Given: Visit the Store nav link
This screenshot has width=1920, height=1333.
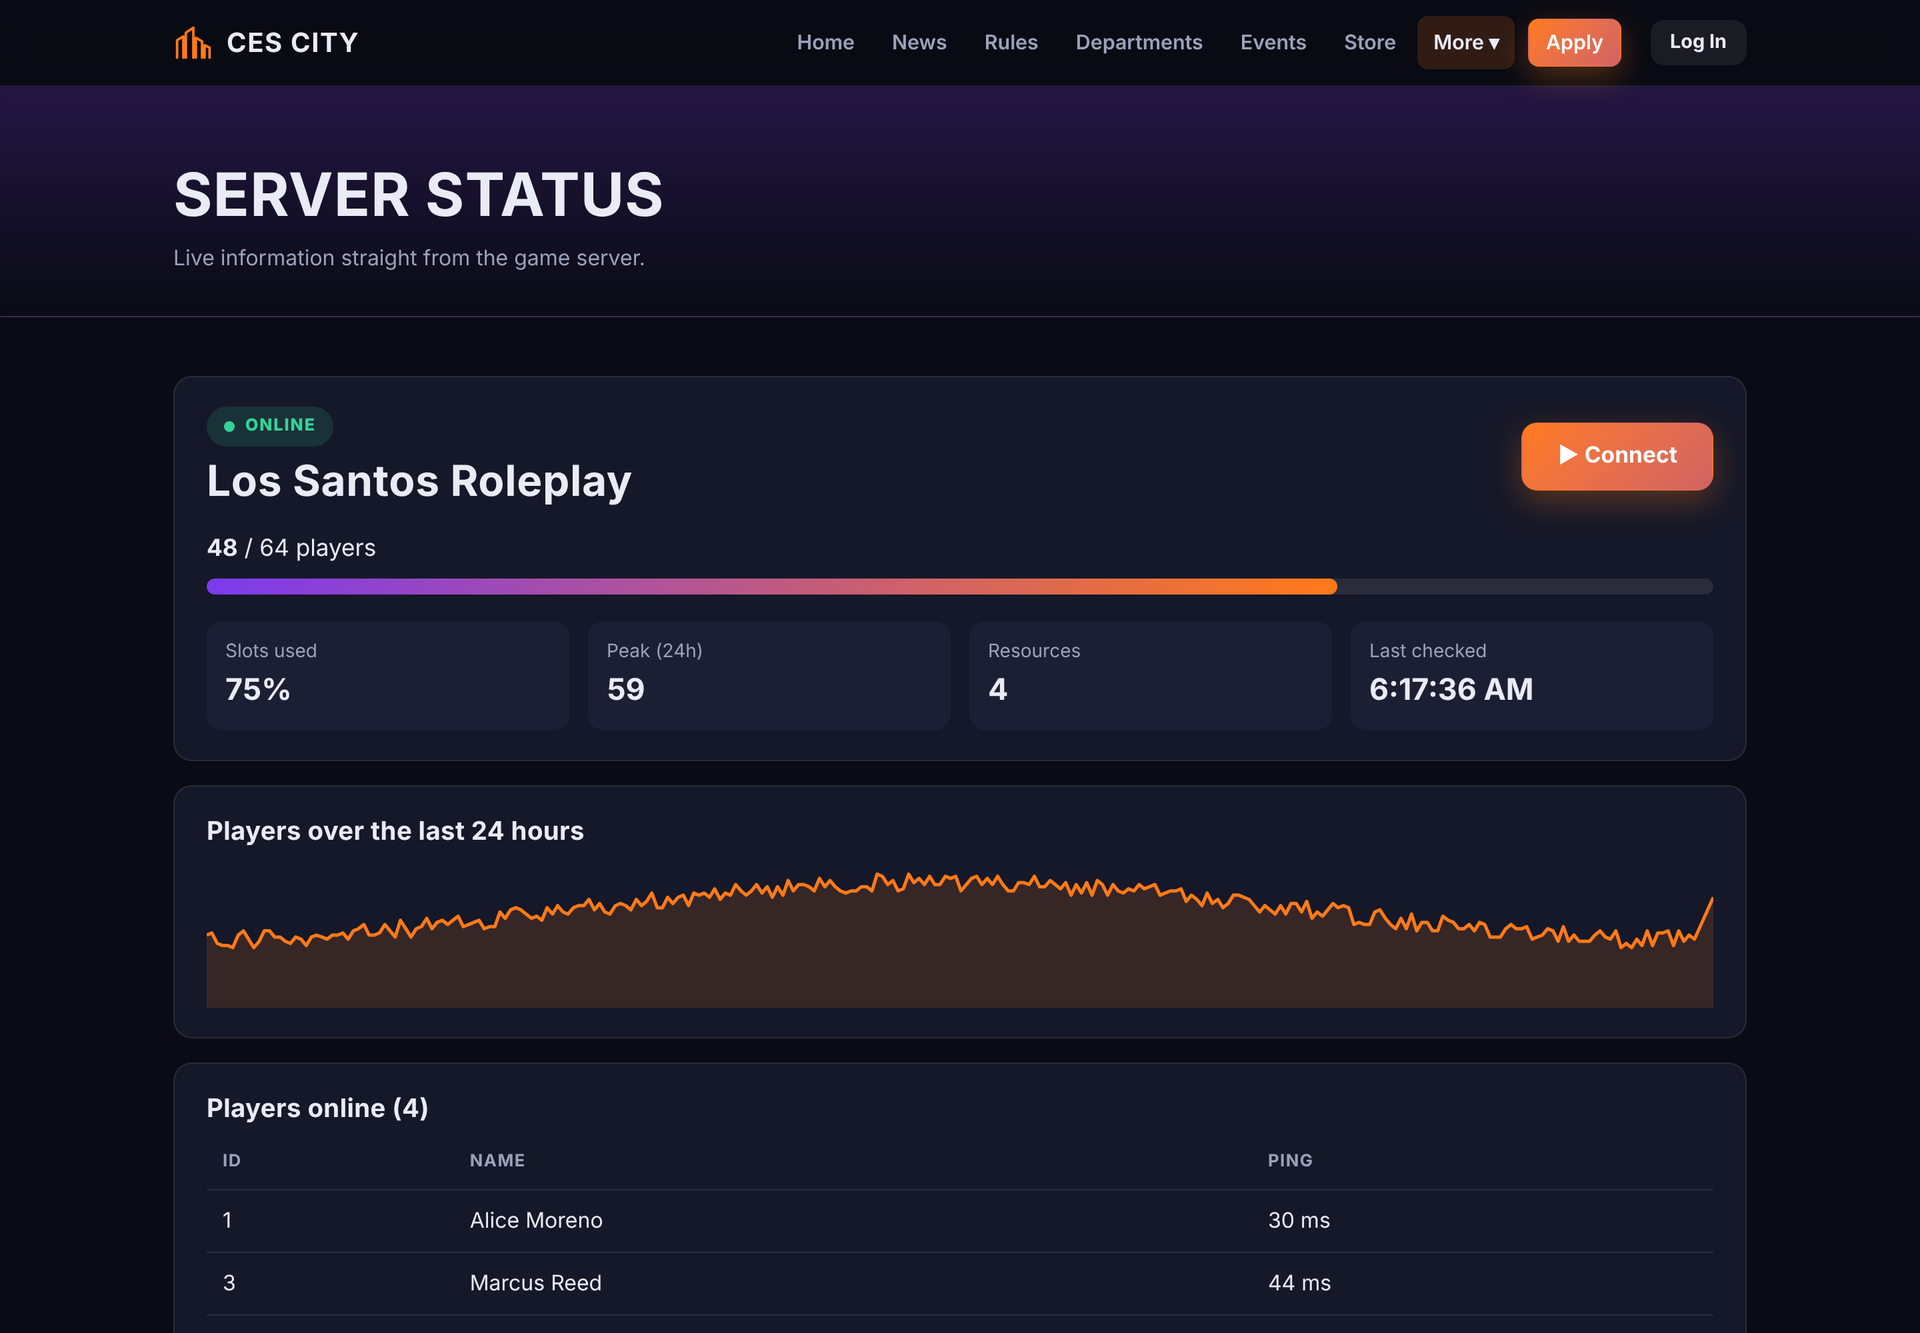Looking at the screenshot, I should (1370, 43).
